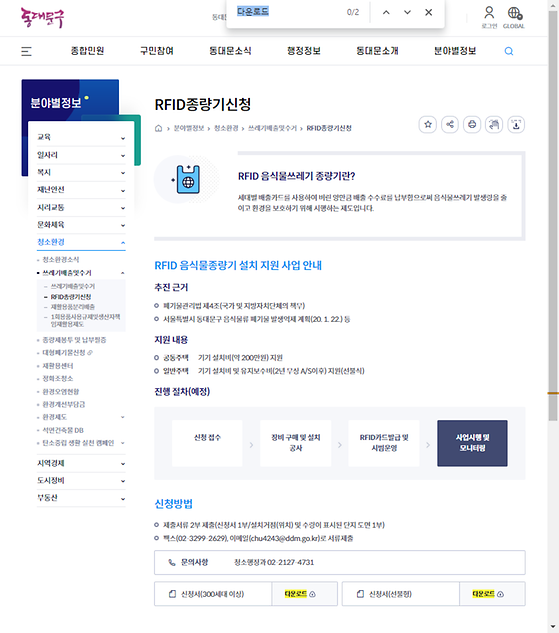Screen dimensions: 559x633
Task: Click the 장비 구매 및 설치 공사 step
Action: click(x=295, y=443)
